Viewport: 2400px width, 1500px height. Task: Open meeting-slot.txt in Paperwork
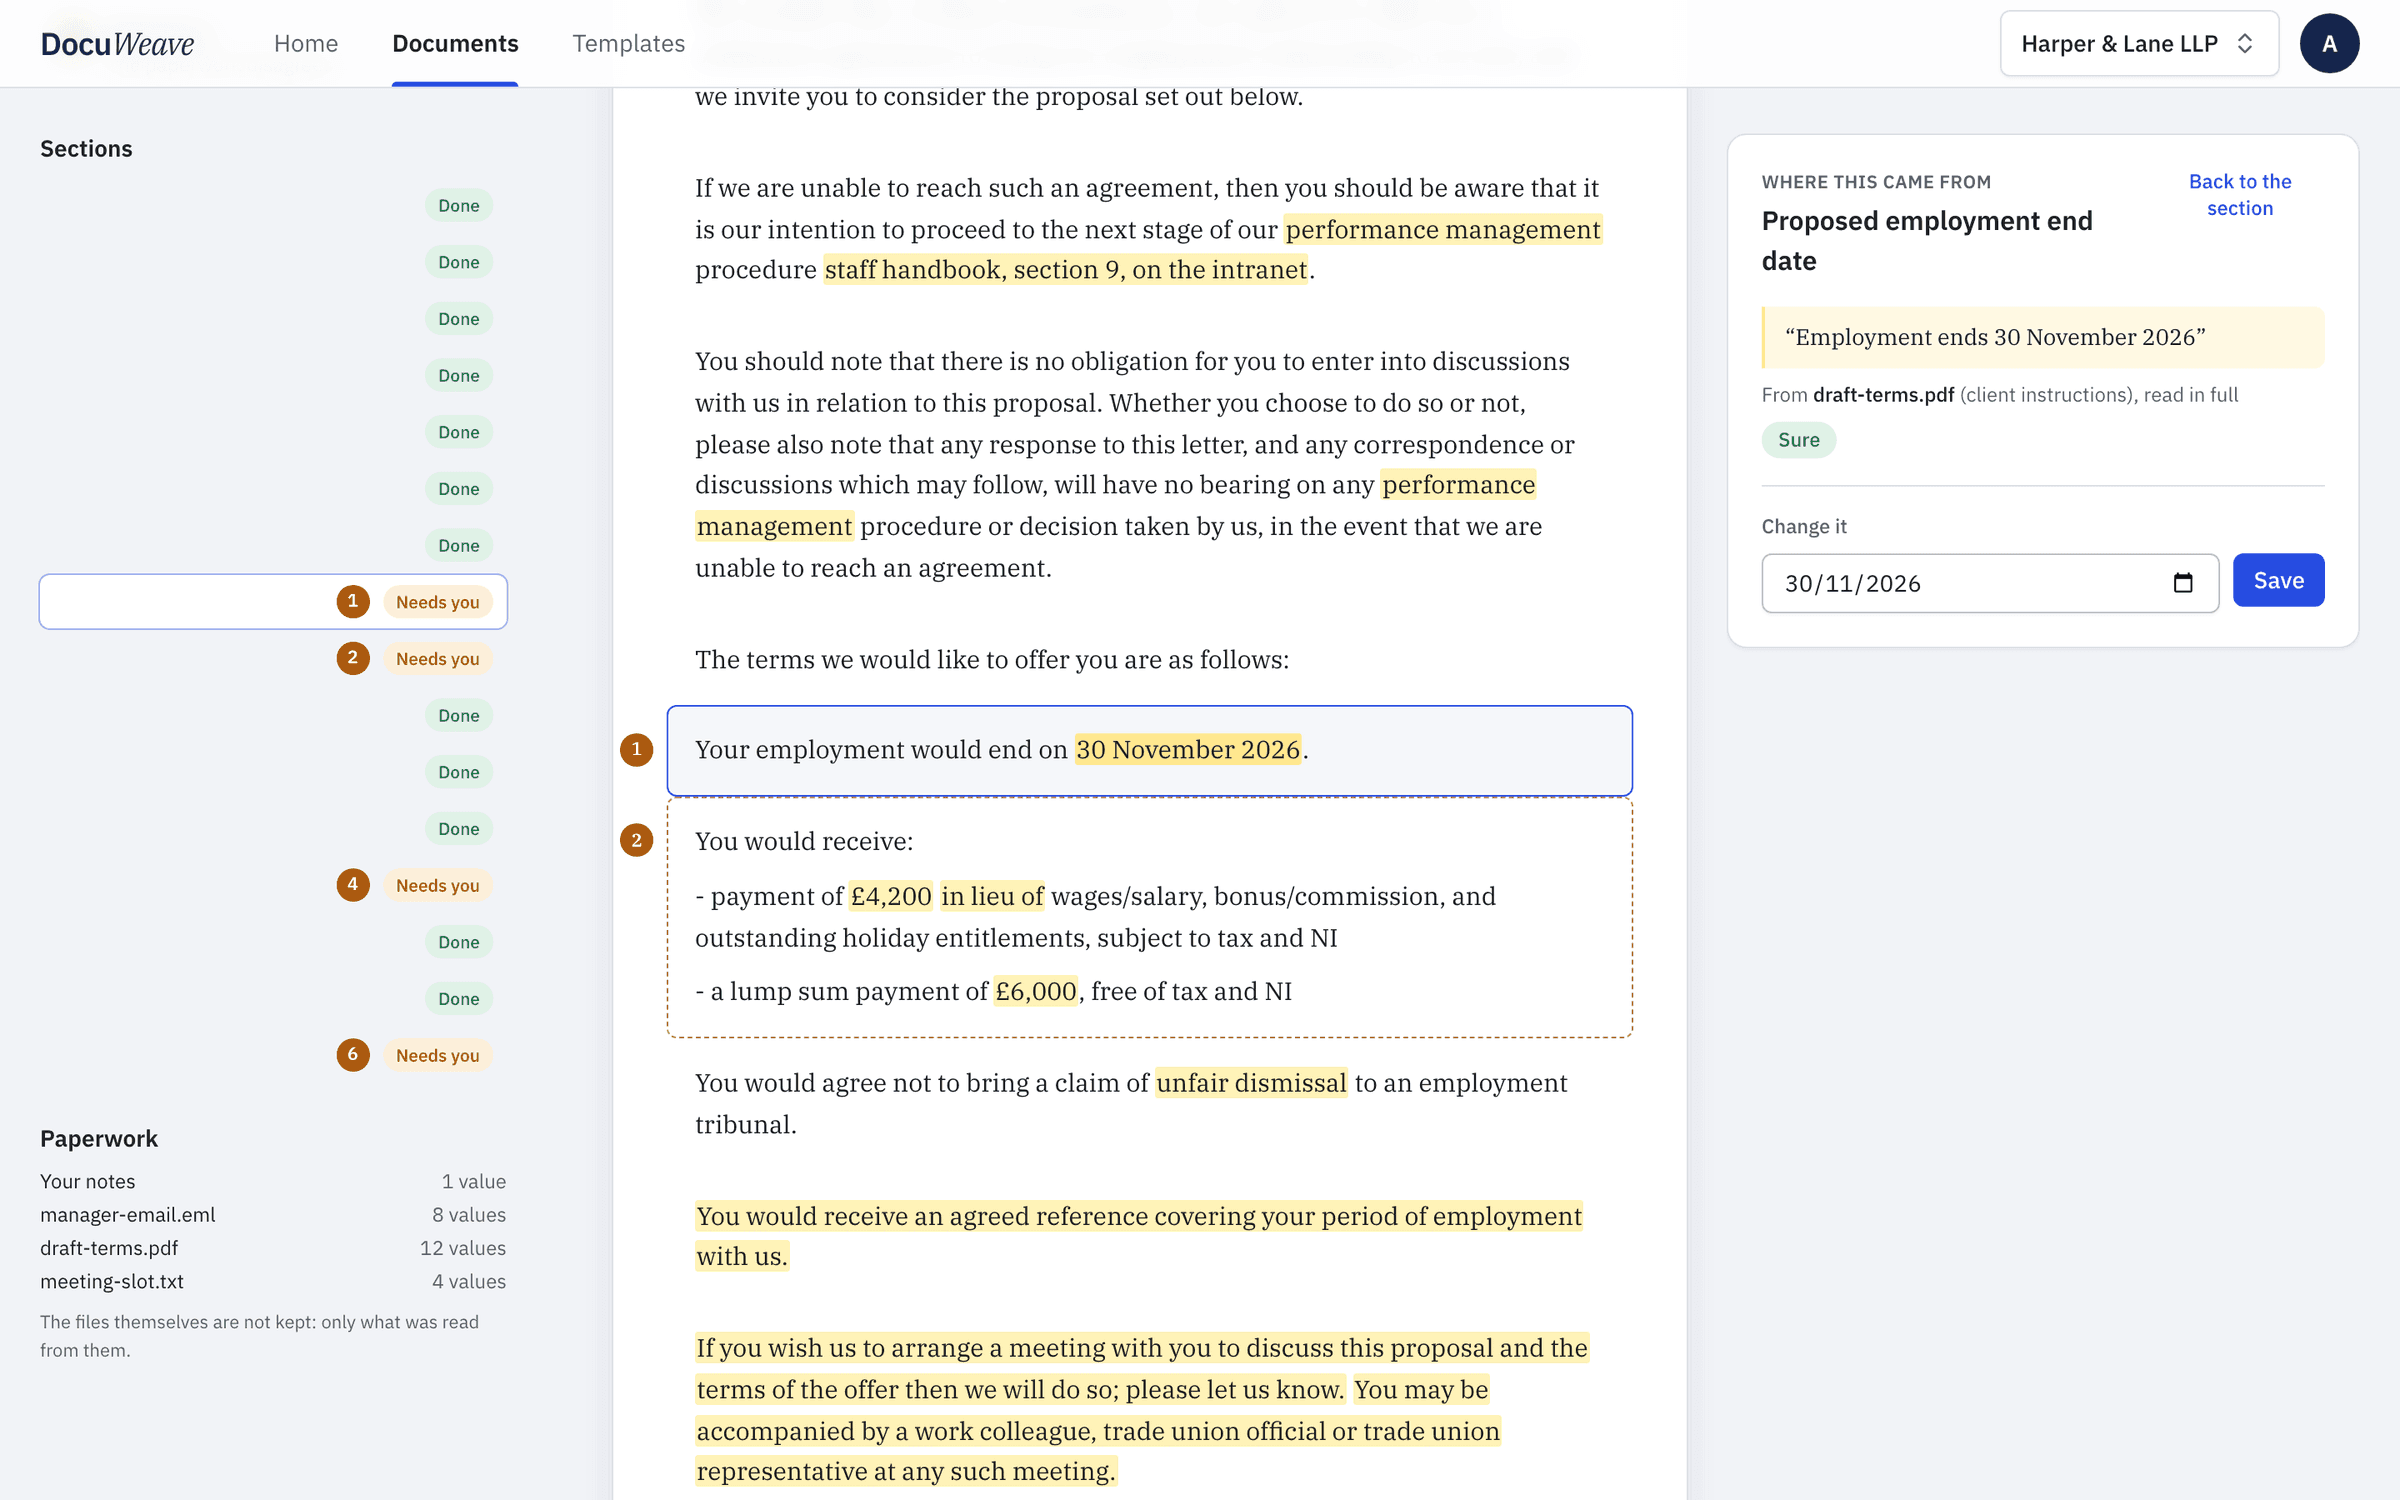point(273,1281)
